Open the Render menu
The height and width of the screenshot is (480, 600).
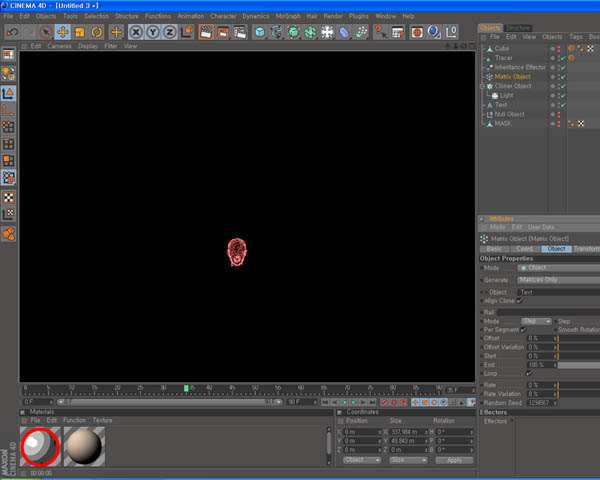coord(333,16)
